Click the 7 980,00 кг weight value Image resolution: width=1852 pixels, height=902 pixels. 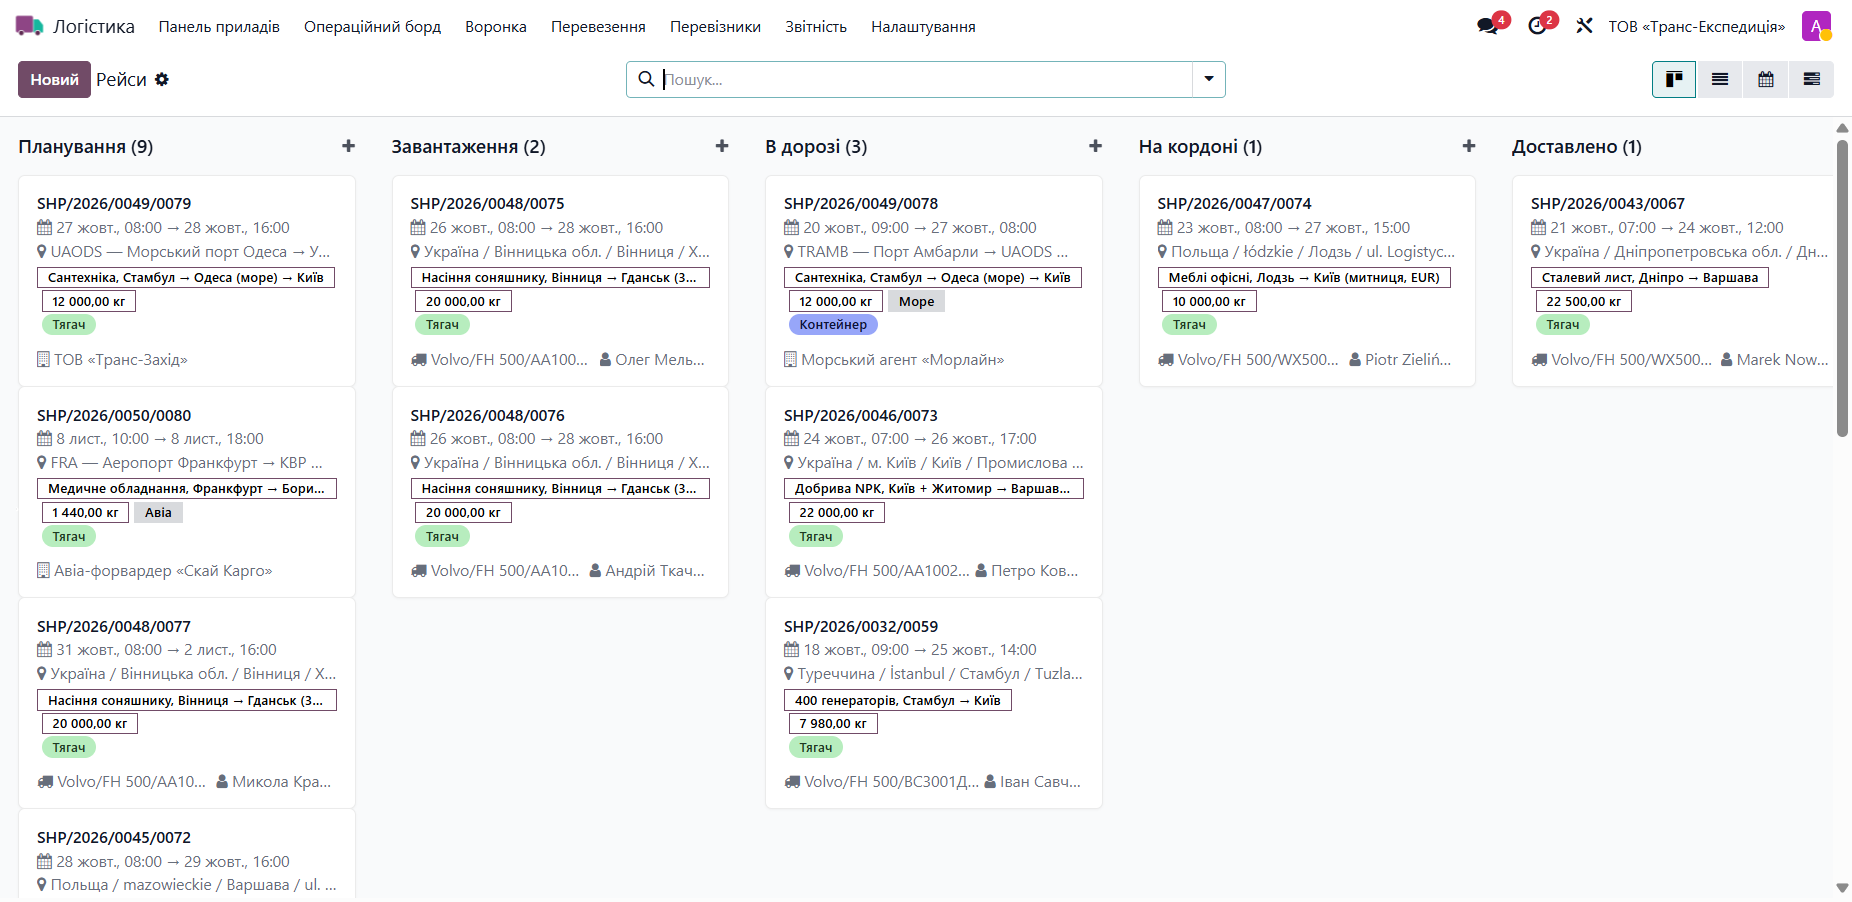tap(833, 724)
